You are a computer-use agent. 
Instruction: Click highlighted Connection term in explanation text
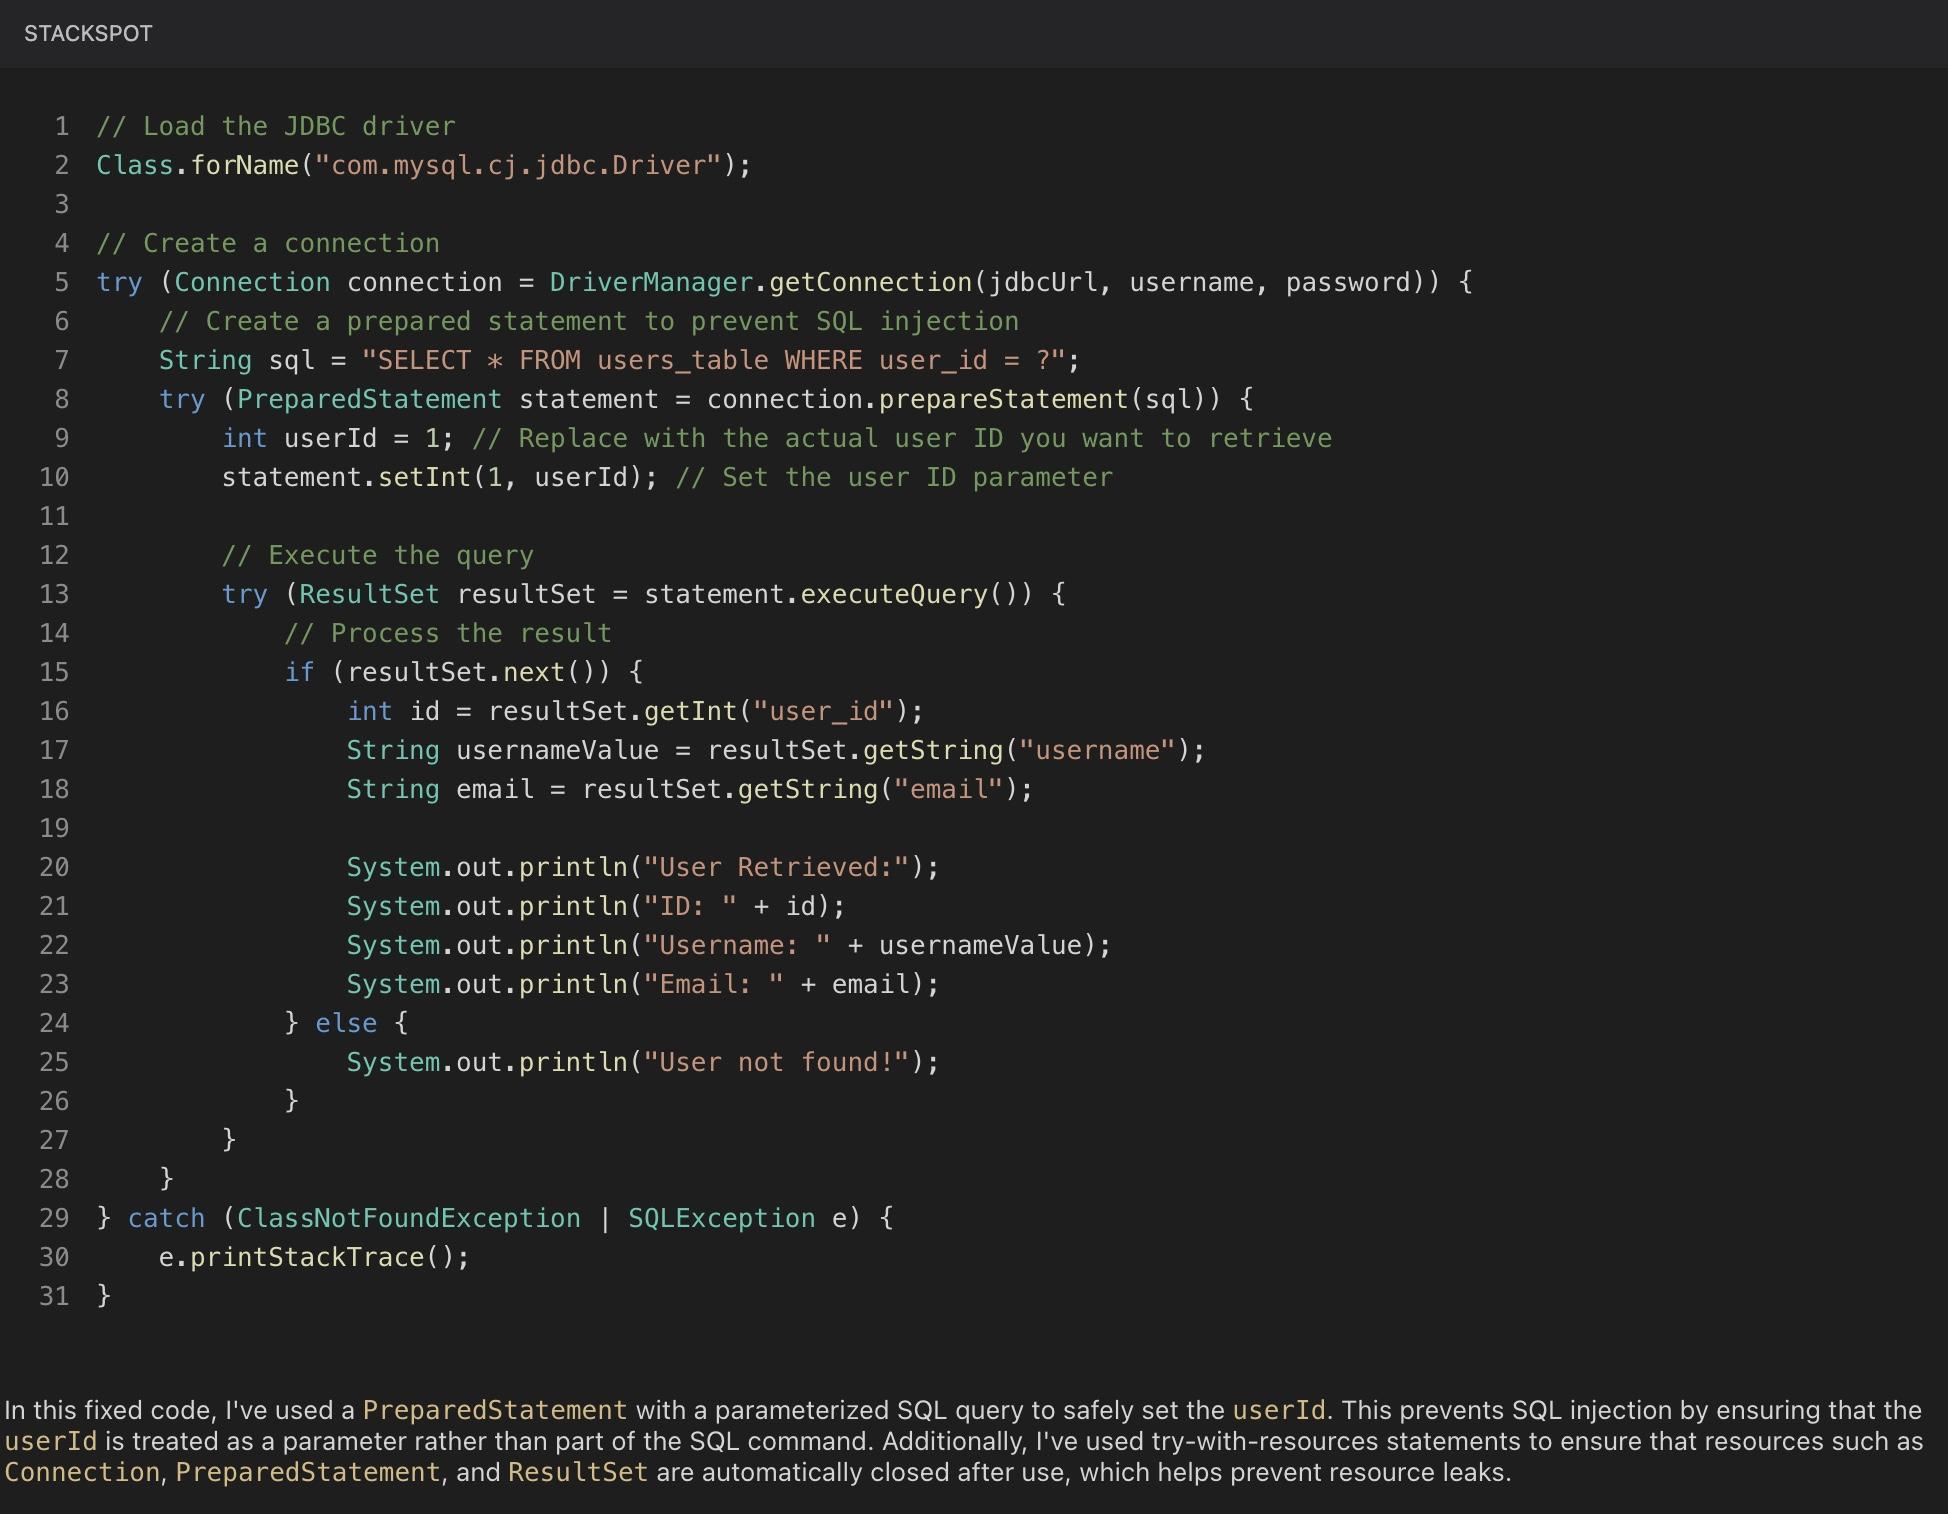[x=82, y=1472]
